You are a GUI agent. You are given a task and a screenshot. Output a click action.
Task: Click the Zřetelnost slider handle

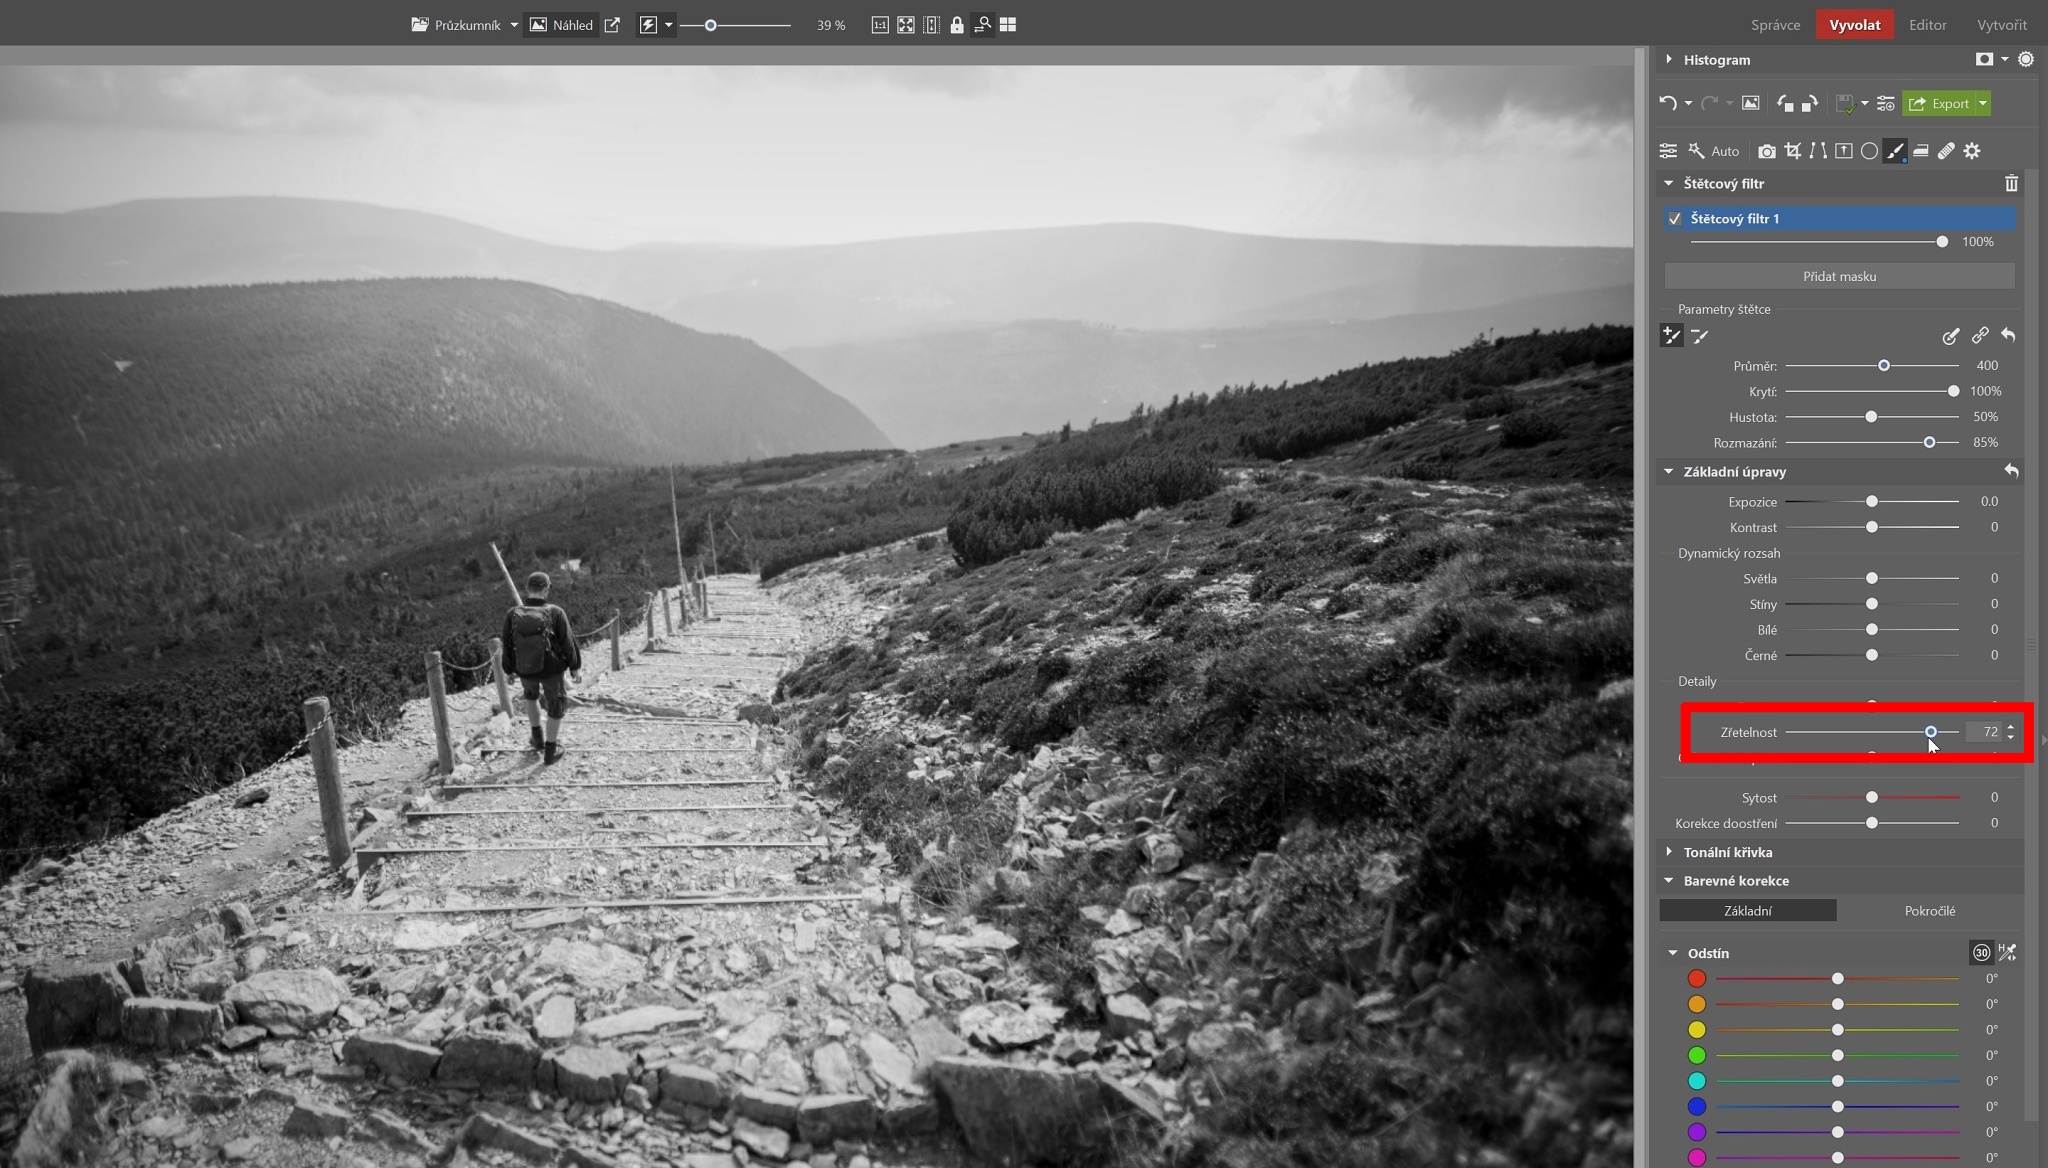[1930, 733]
